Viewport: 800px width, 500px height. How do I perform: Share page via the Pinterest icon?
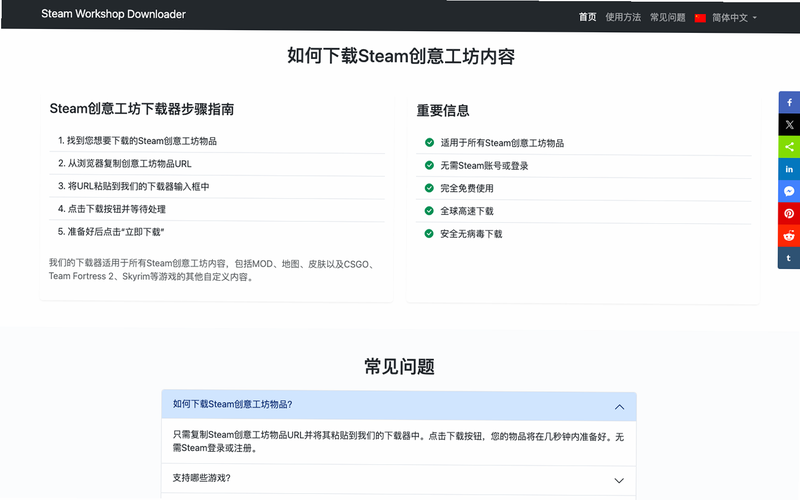(789, 214)
